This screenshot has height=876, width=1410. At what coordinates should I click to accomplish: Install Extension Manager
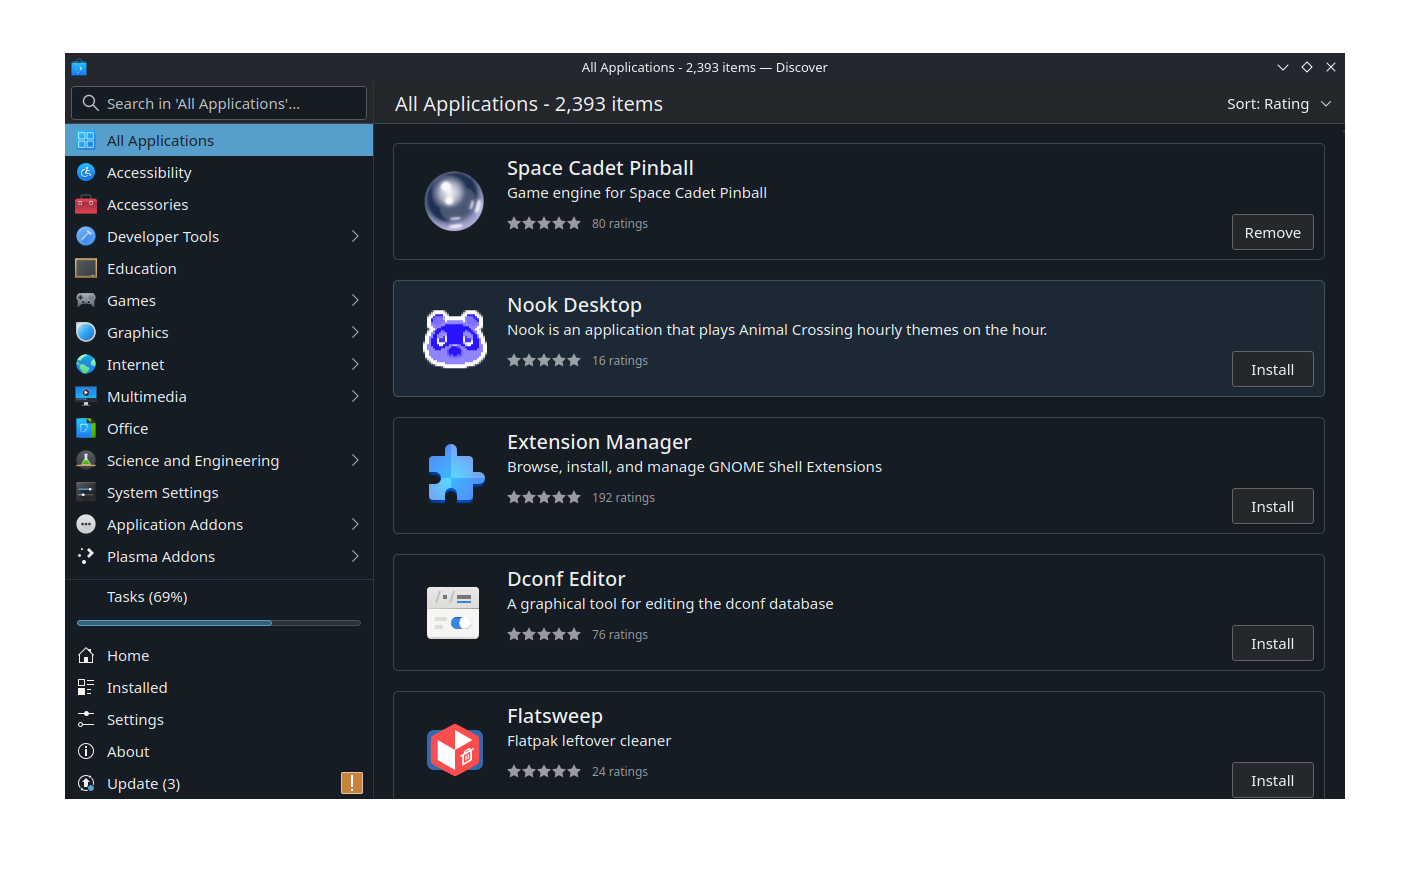[1272, 506]
